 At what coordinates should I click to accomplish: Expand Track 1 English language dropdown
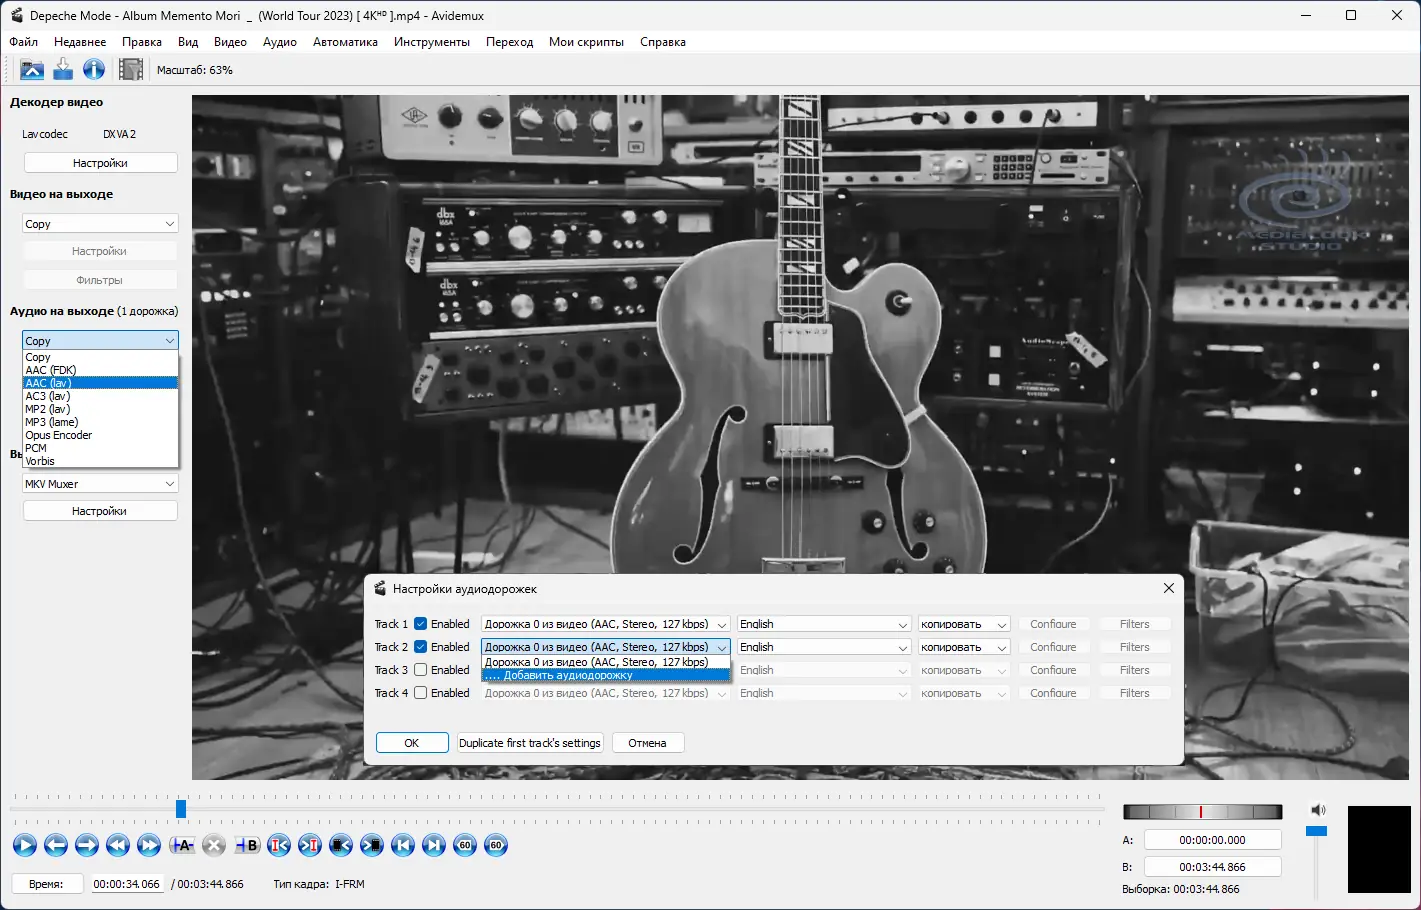[x=823, y=624]
